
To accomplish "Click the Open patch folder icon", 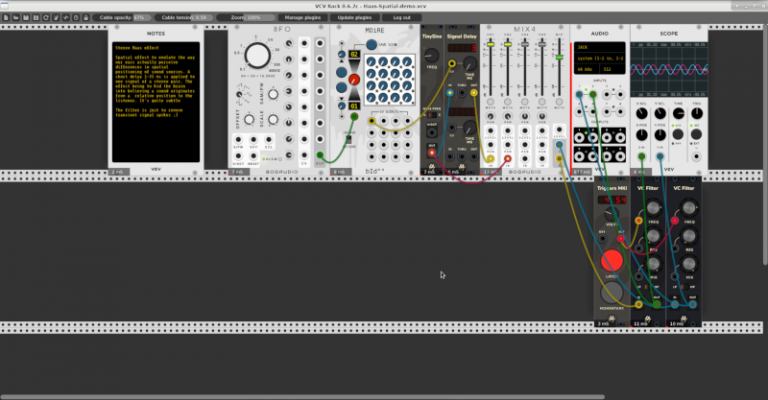I will (16, 18).
